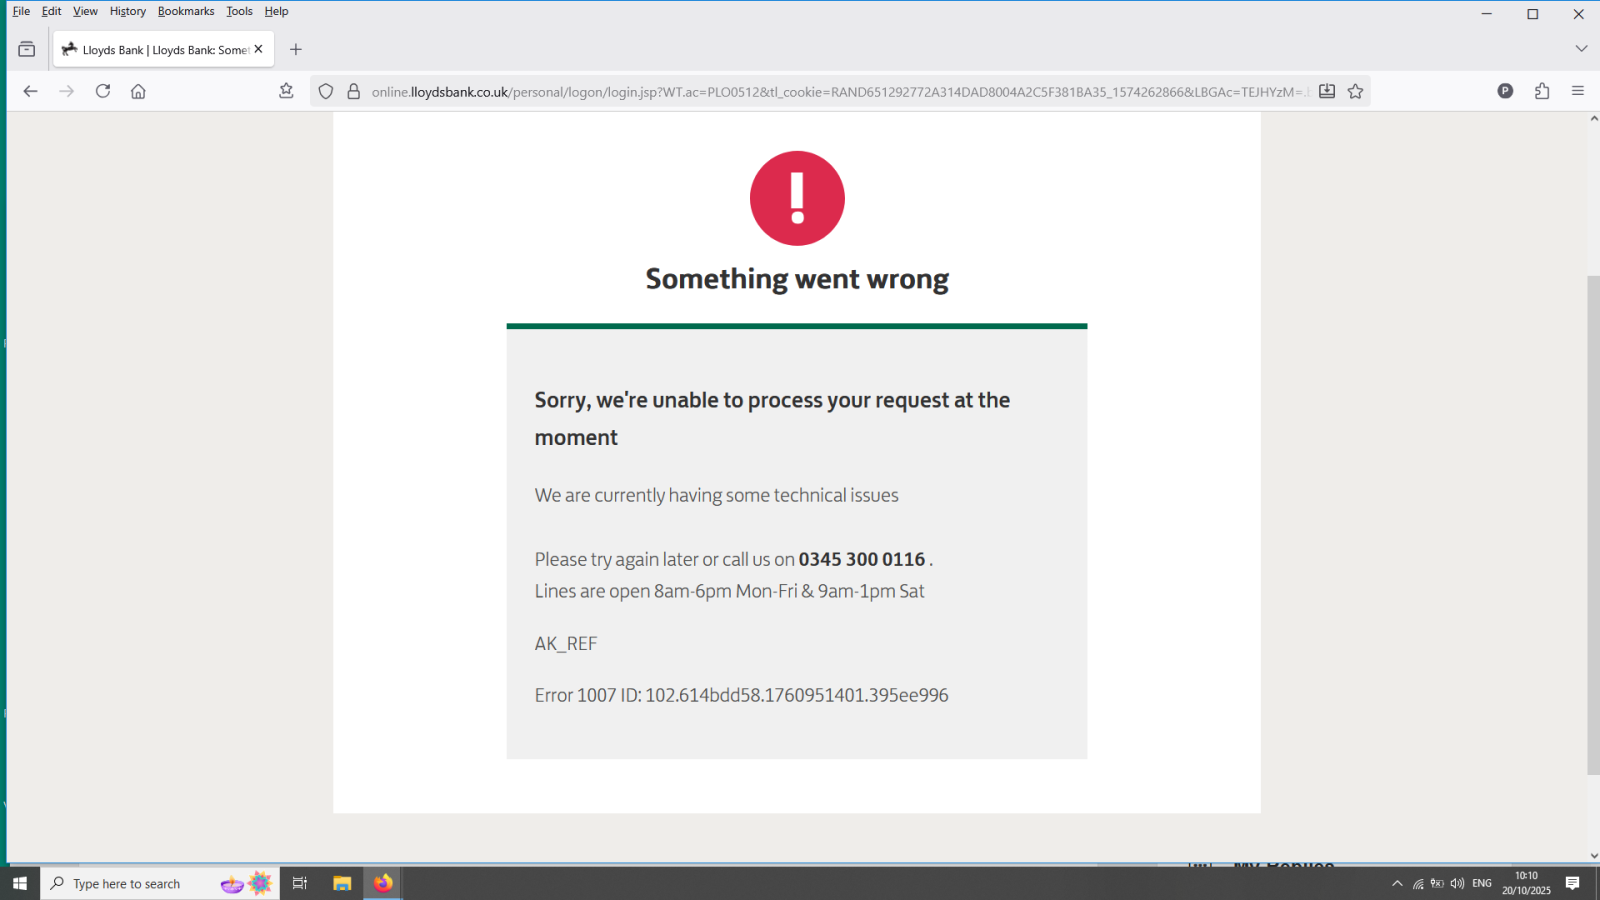Image resolution: width=1600 pixels, height=900 pixels.
Task: Click the tracking protection shield icon
Action: point(326,91)
